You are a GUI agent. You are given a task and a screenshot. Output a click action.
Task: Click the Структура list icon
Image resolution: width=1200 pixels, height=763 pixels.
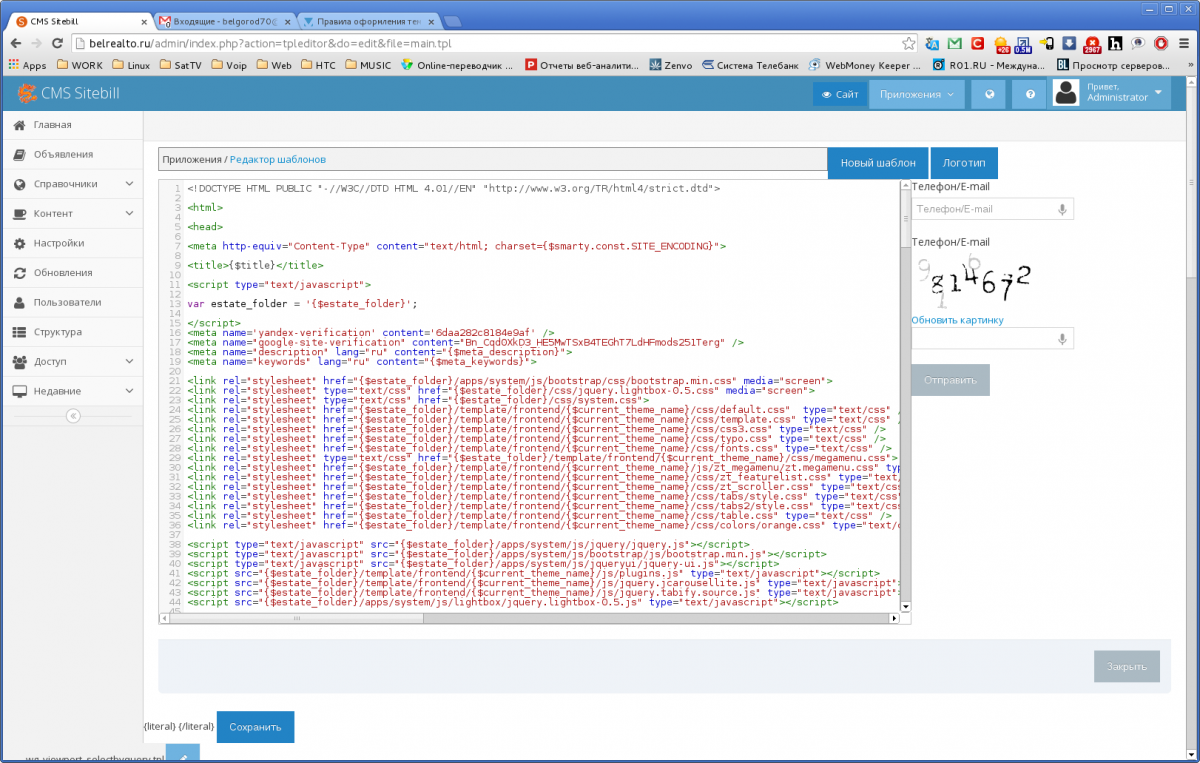(x=19, y=332)
